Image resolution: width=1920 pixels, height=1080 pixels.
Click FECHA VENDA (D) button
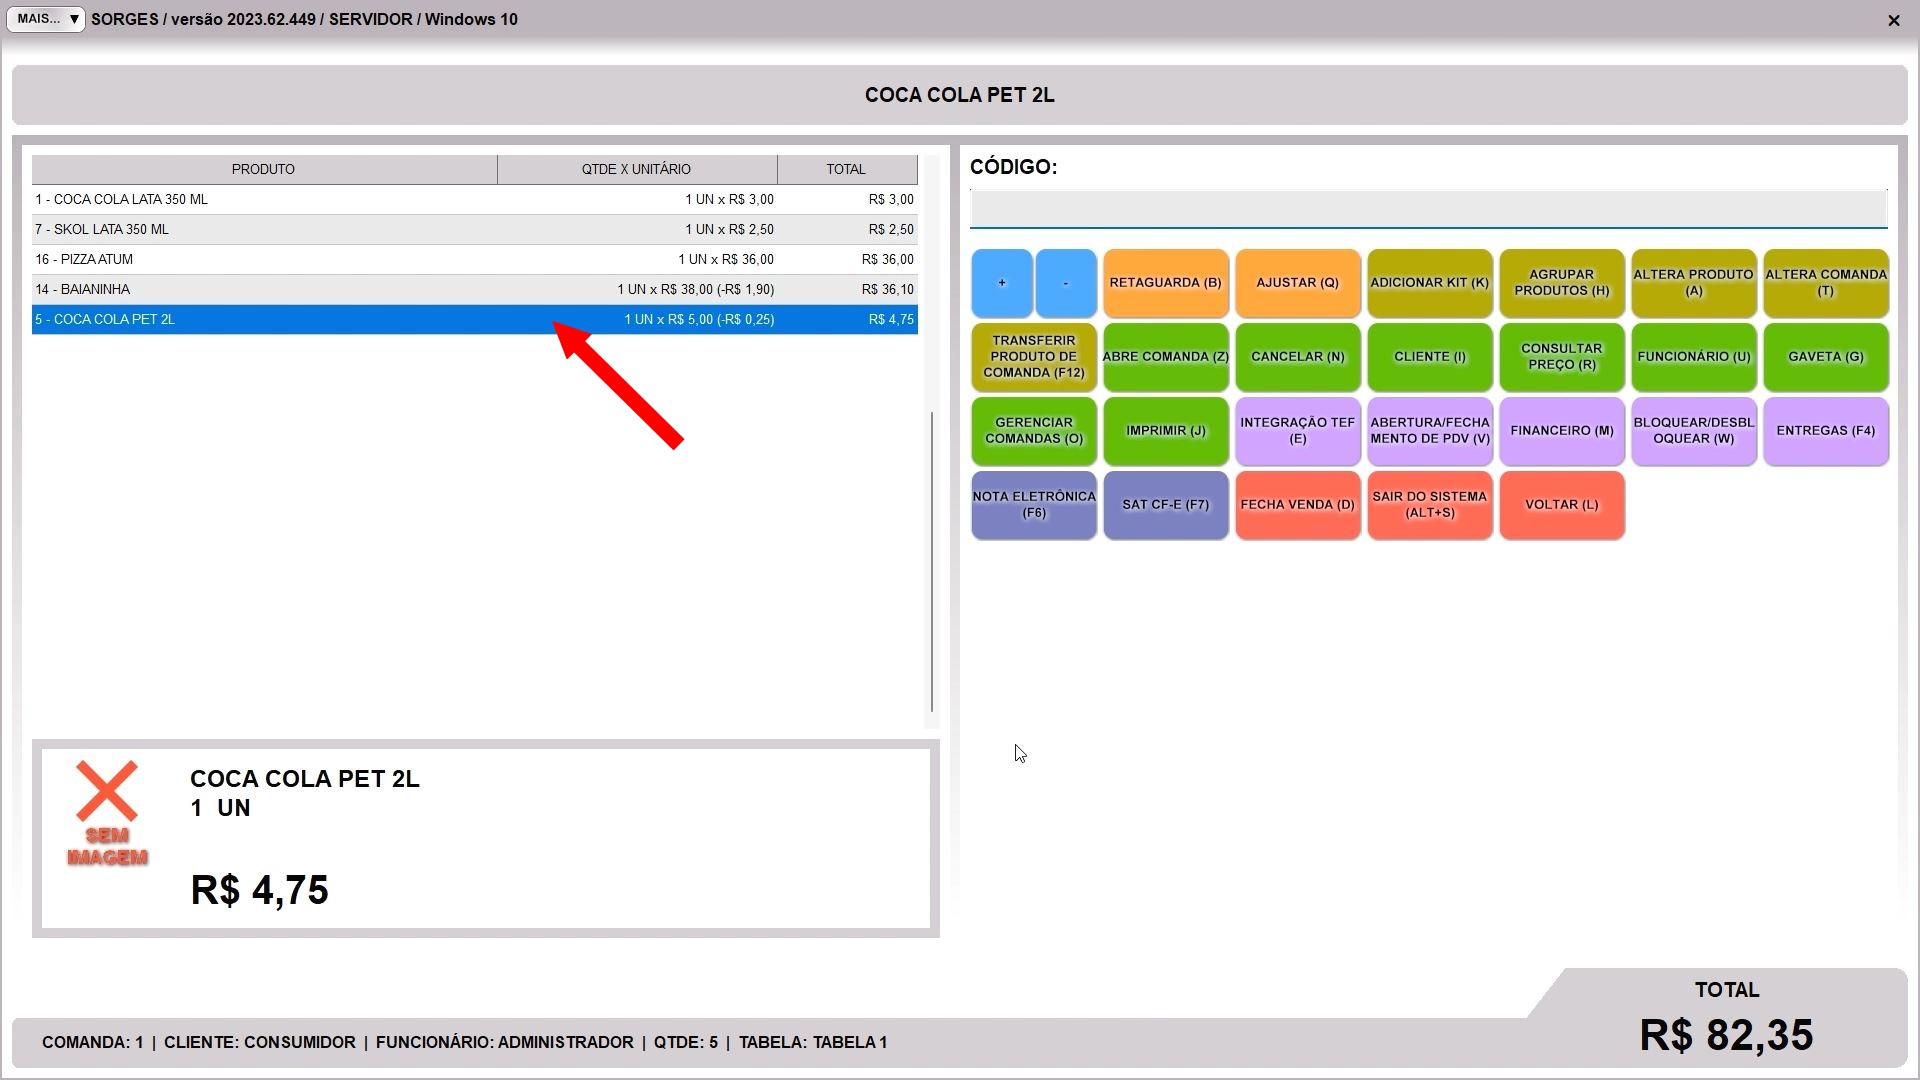click(x=1297, y=505)
